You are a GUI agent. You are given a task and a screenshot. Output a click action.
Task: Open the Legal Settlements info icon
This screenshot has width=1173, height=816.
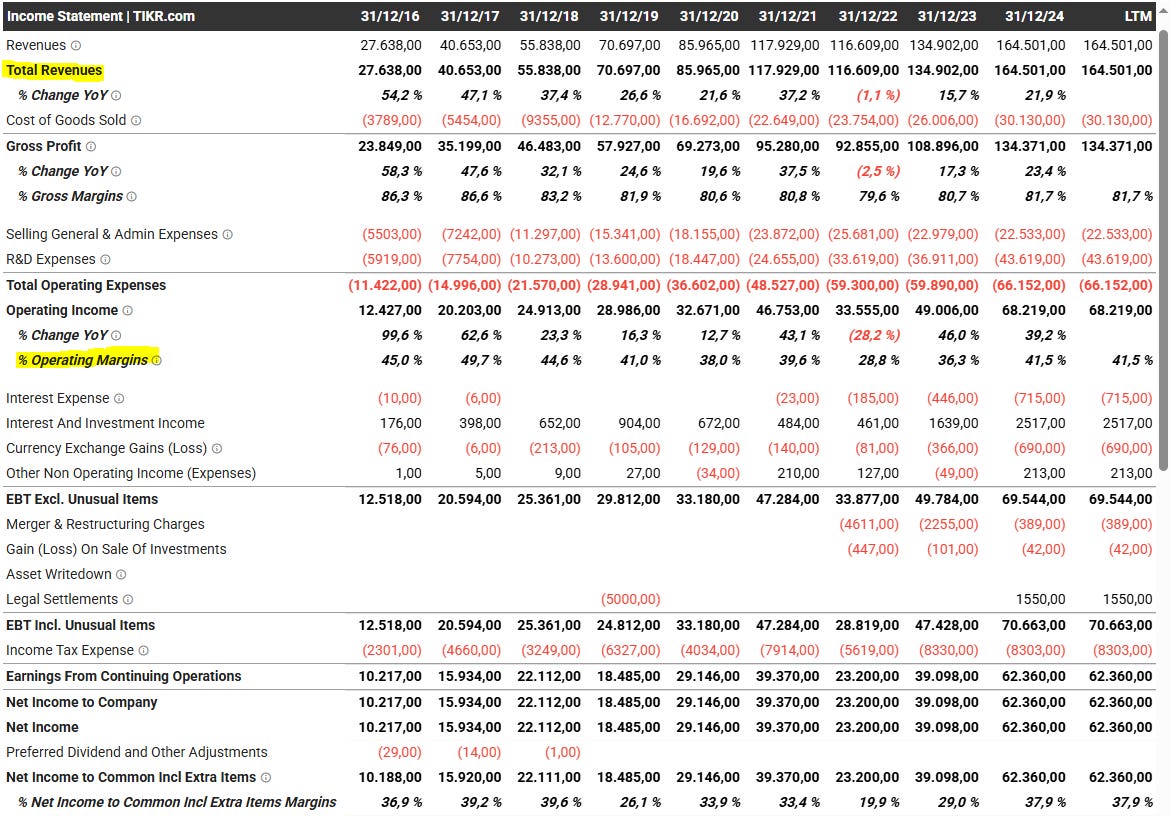128,600
